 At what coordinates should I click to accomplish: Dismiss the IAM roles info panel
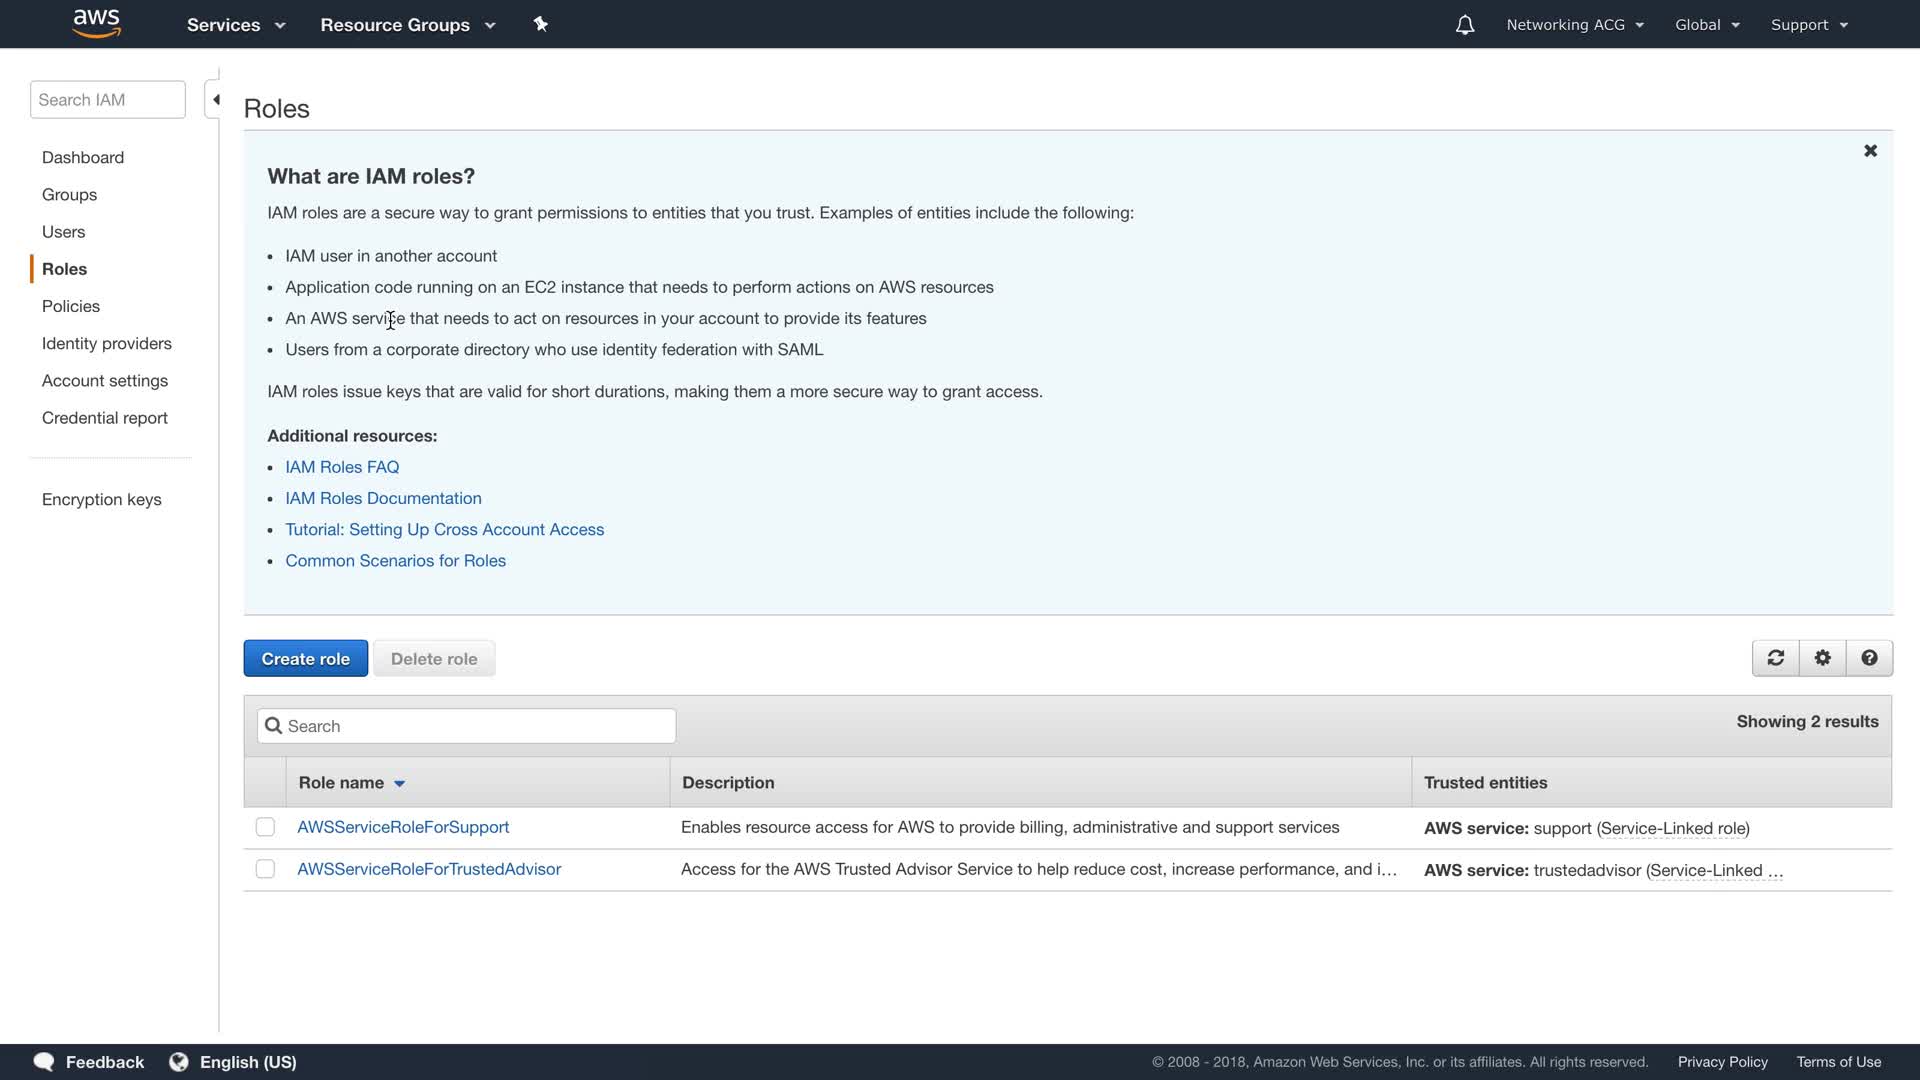[1870, 151]
